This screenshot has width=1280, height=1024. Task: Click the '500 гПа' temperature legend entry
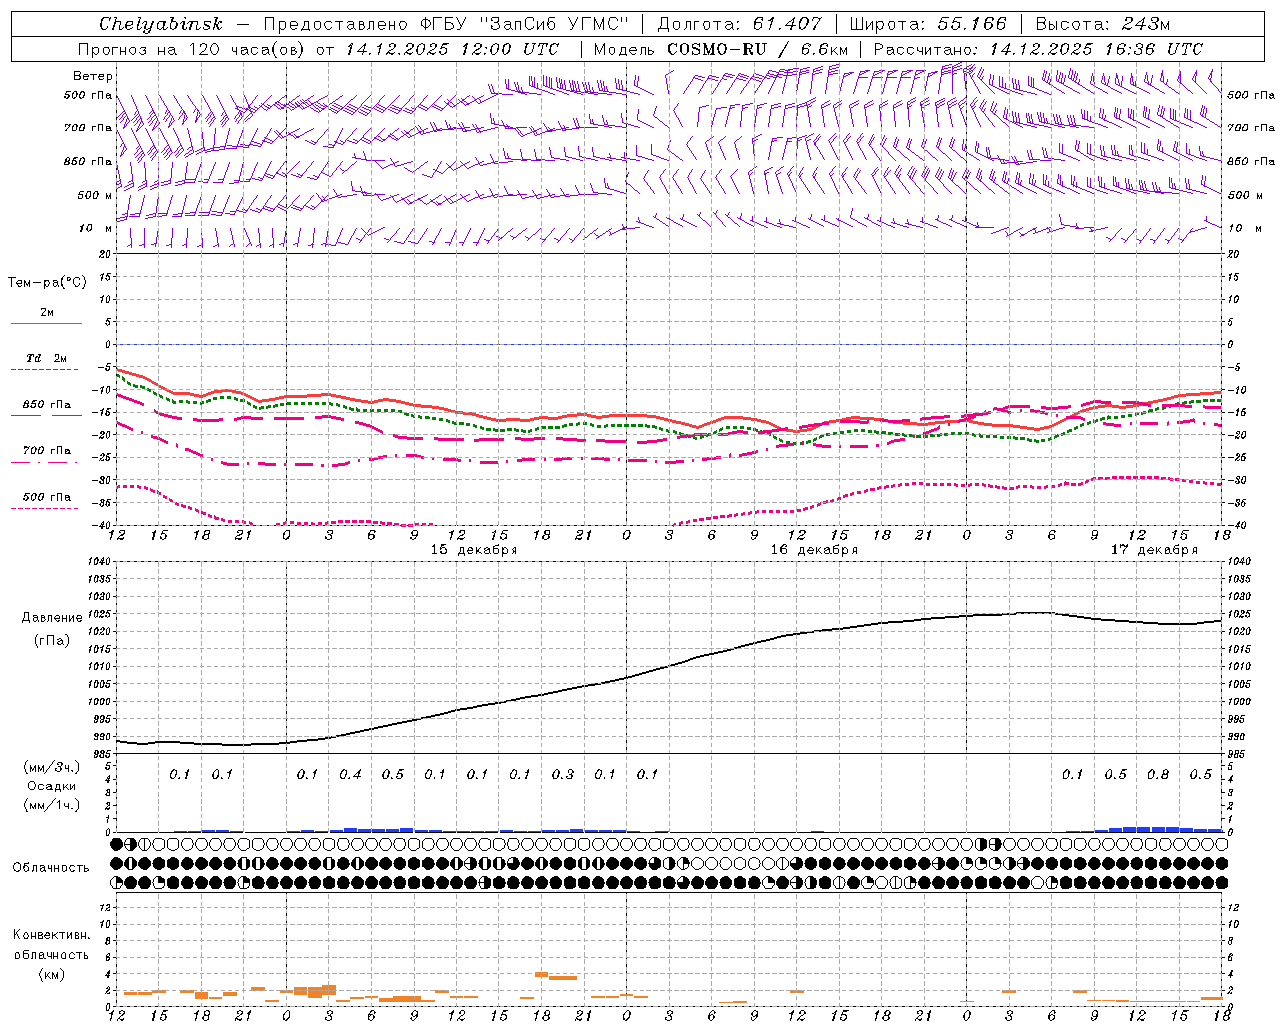coord(47,497)
